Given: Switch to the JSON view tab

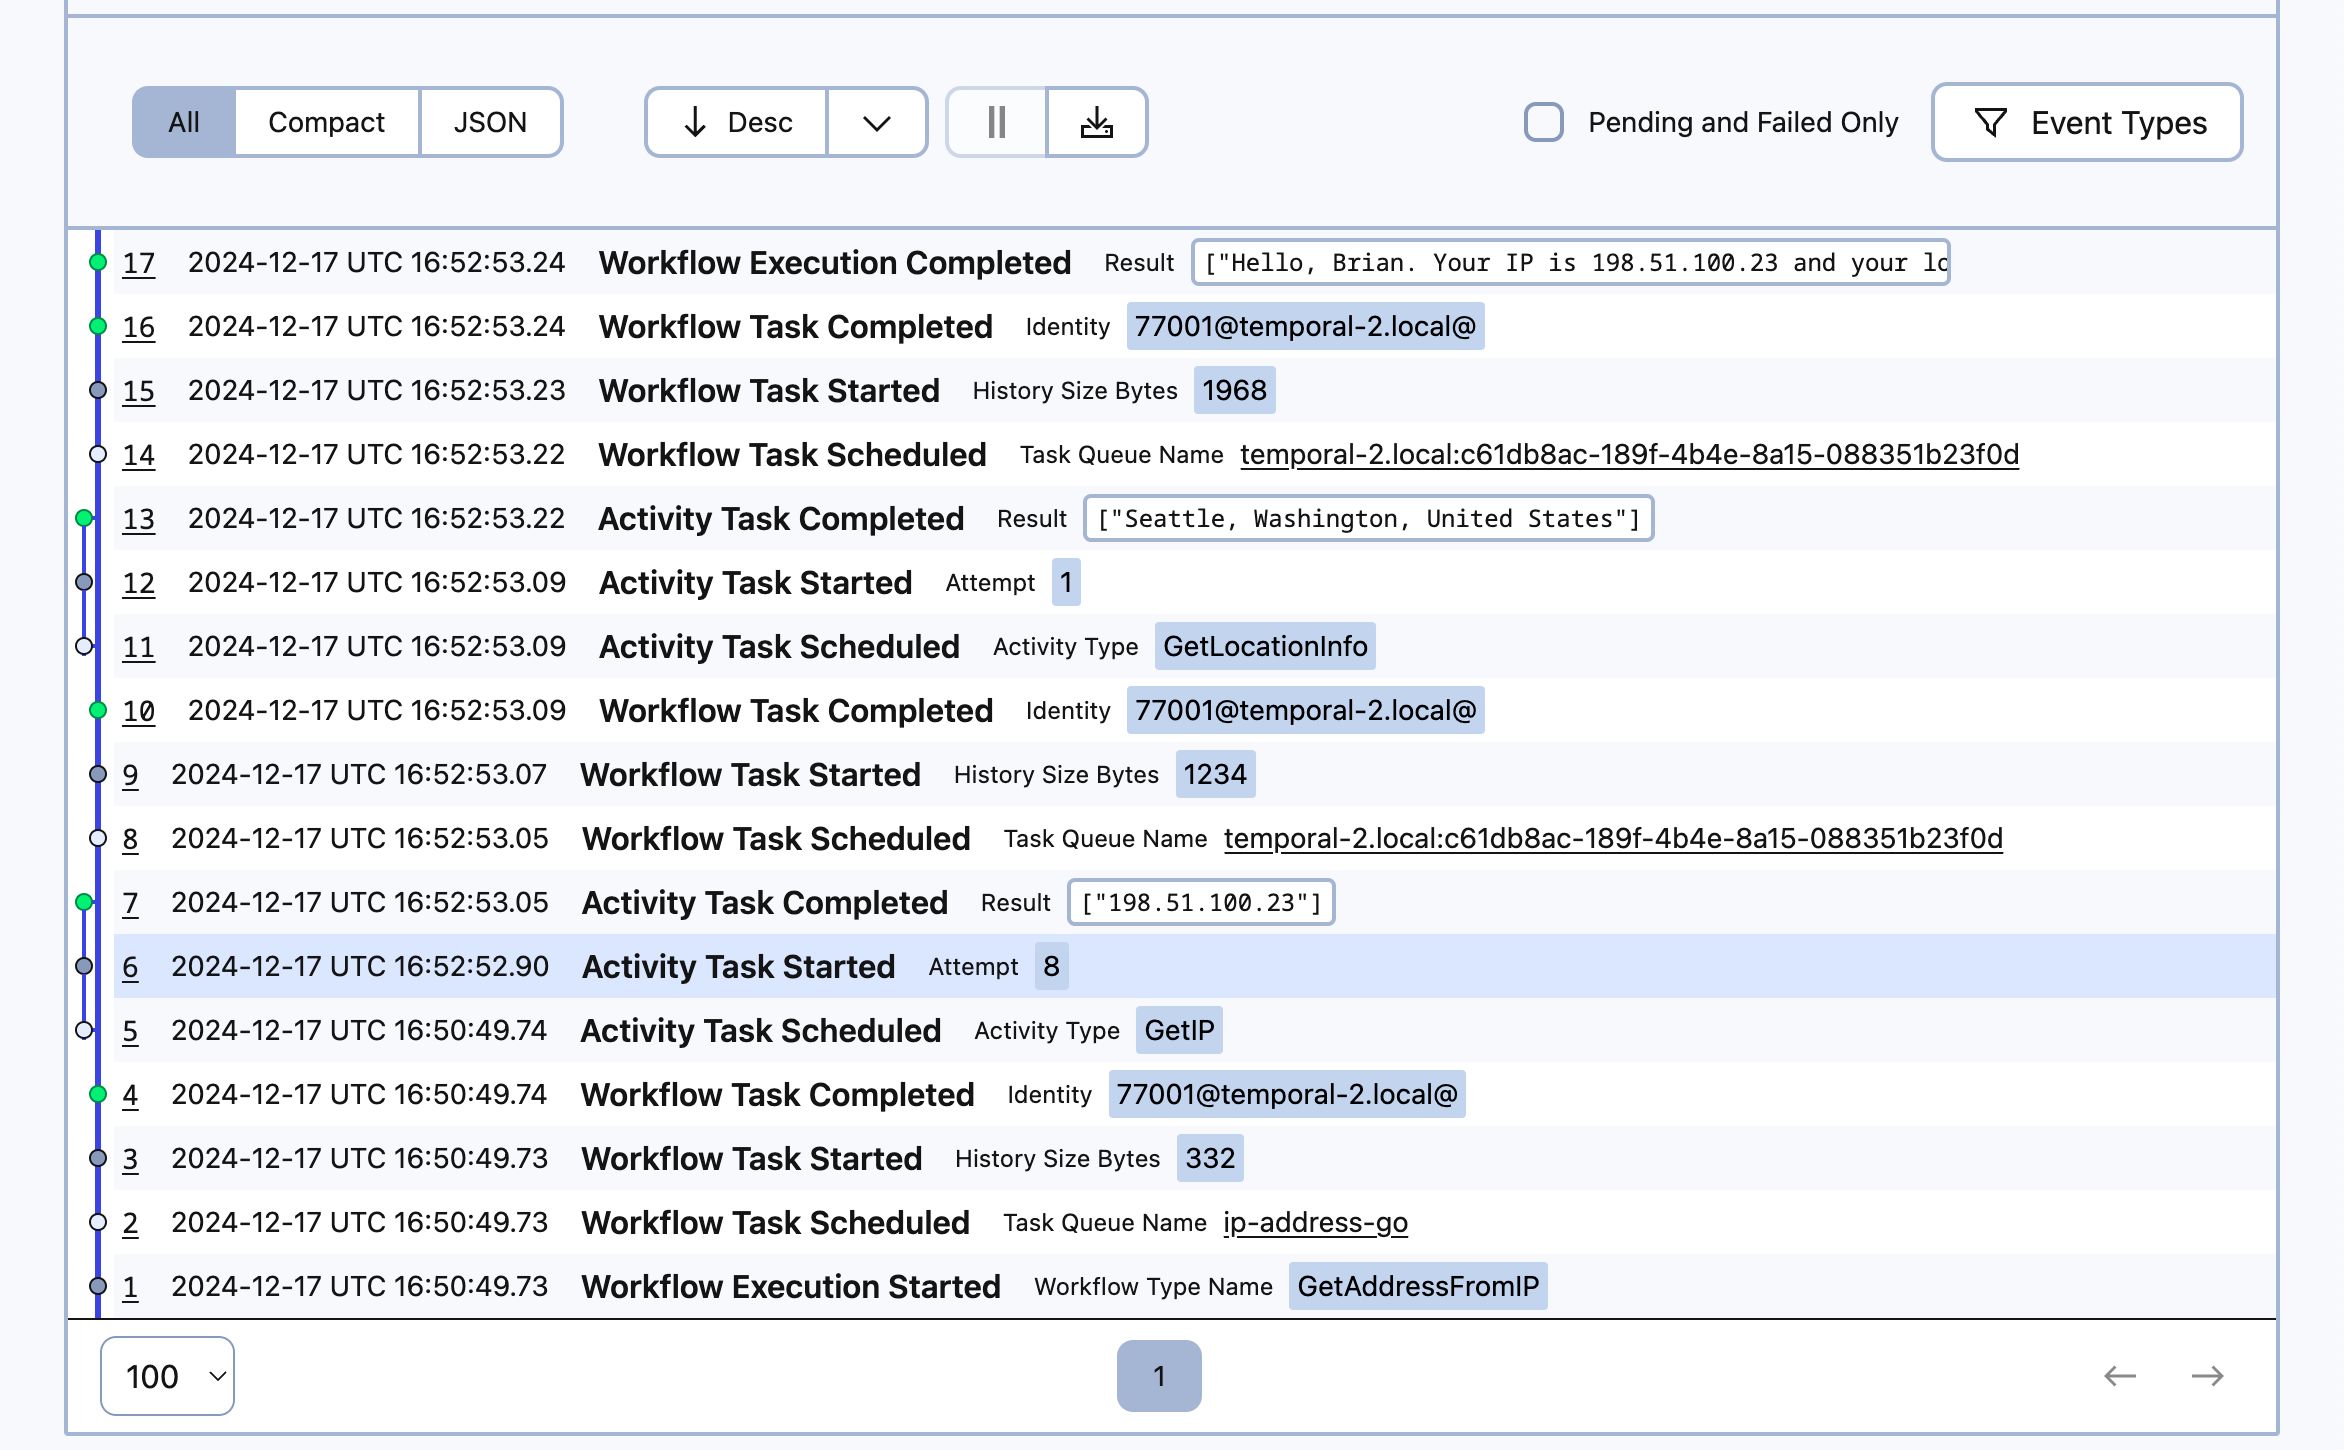Looking at the screenshot, I should tap(490, 122).
